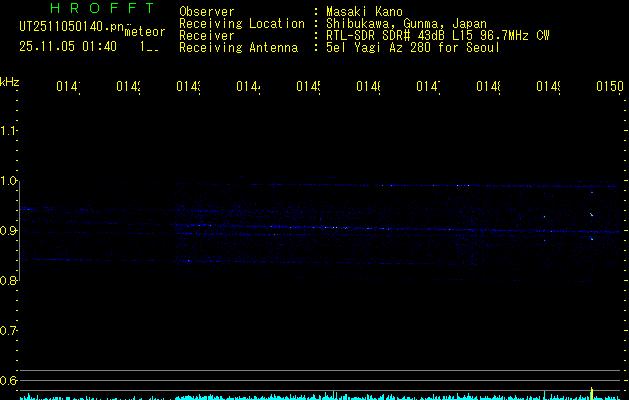
Task: Select the Receiving Location label
Action: (x=241, y=23)
